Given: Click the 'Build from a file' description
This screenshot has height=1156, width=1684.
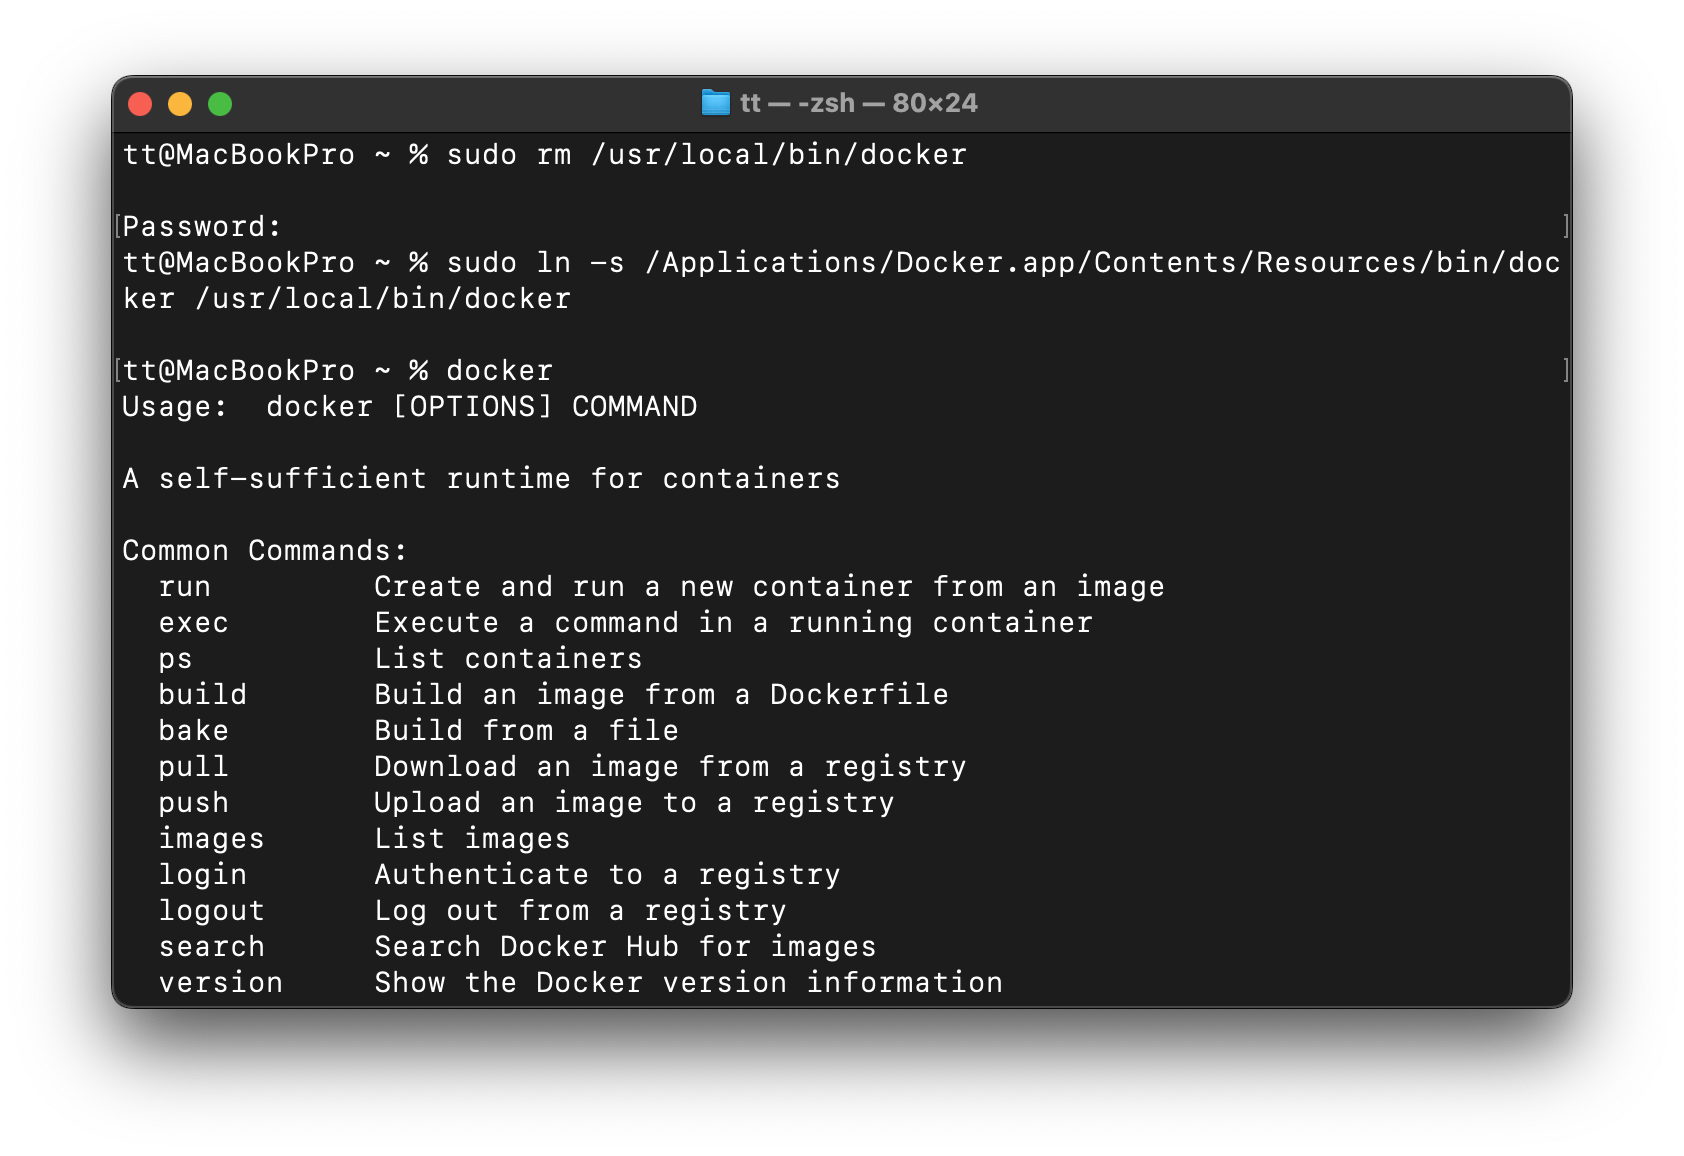Looking at the screenshot, I should point(527,731).
